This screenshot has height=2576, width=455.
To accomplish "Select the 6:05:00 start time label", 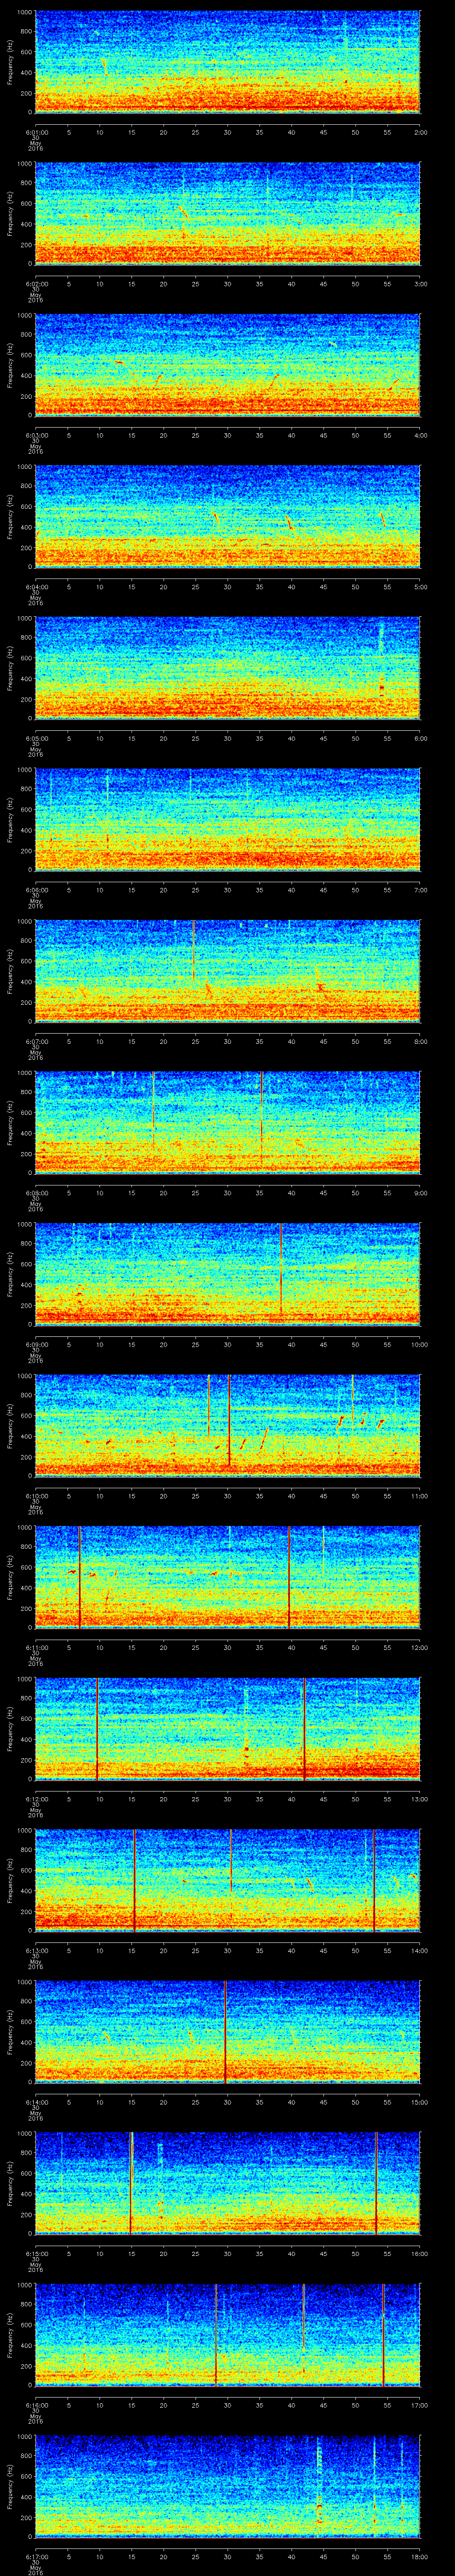I will (36, 738).
